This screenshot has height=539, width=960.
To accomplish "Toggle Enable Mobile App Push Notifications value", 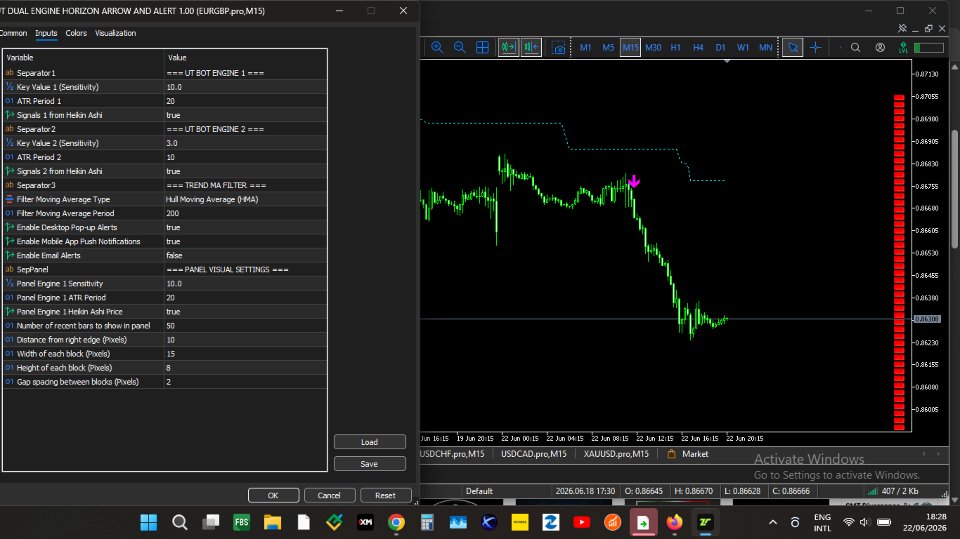I will 246,241.
